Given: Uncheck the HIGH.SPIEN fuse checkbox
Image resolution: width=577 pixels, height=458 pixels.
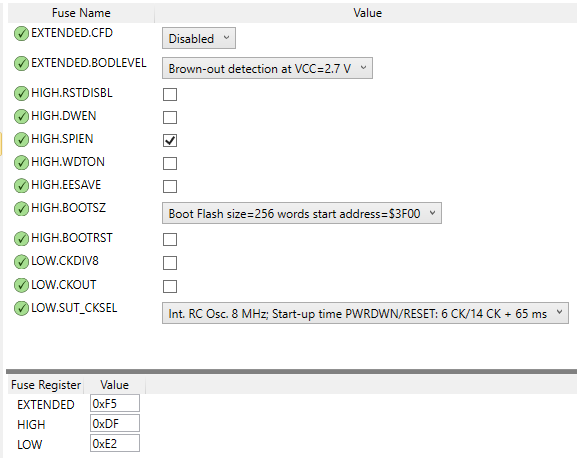Looking at the screenshot, I should coord(170,140).
